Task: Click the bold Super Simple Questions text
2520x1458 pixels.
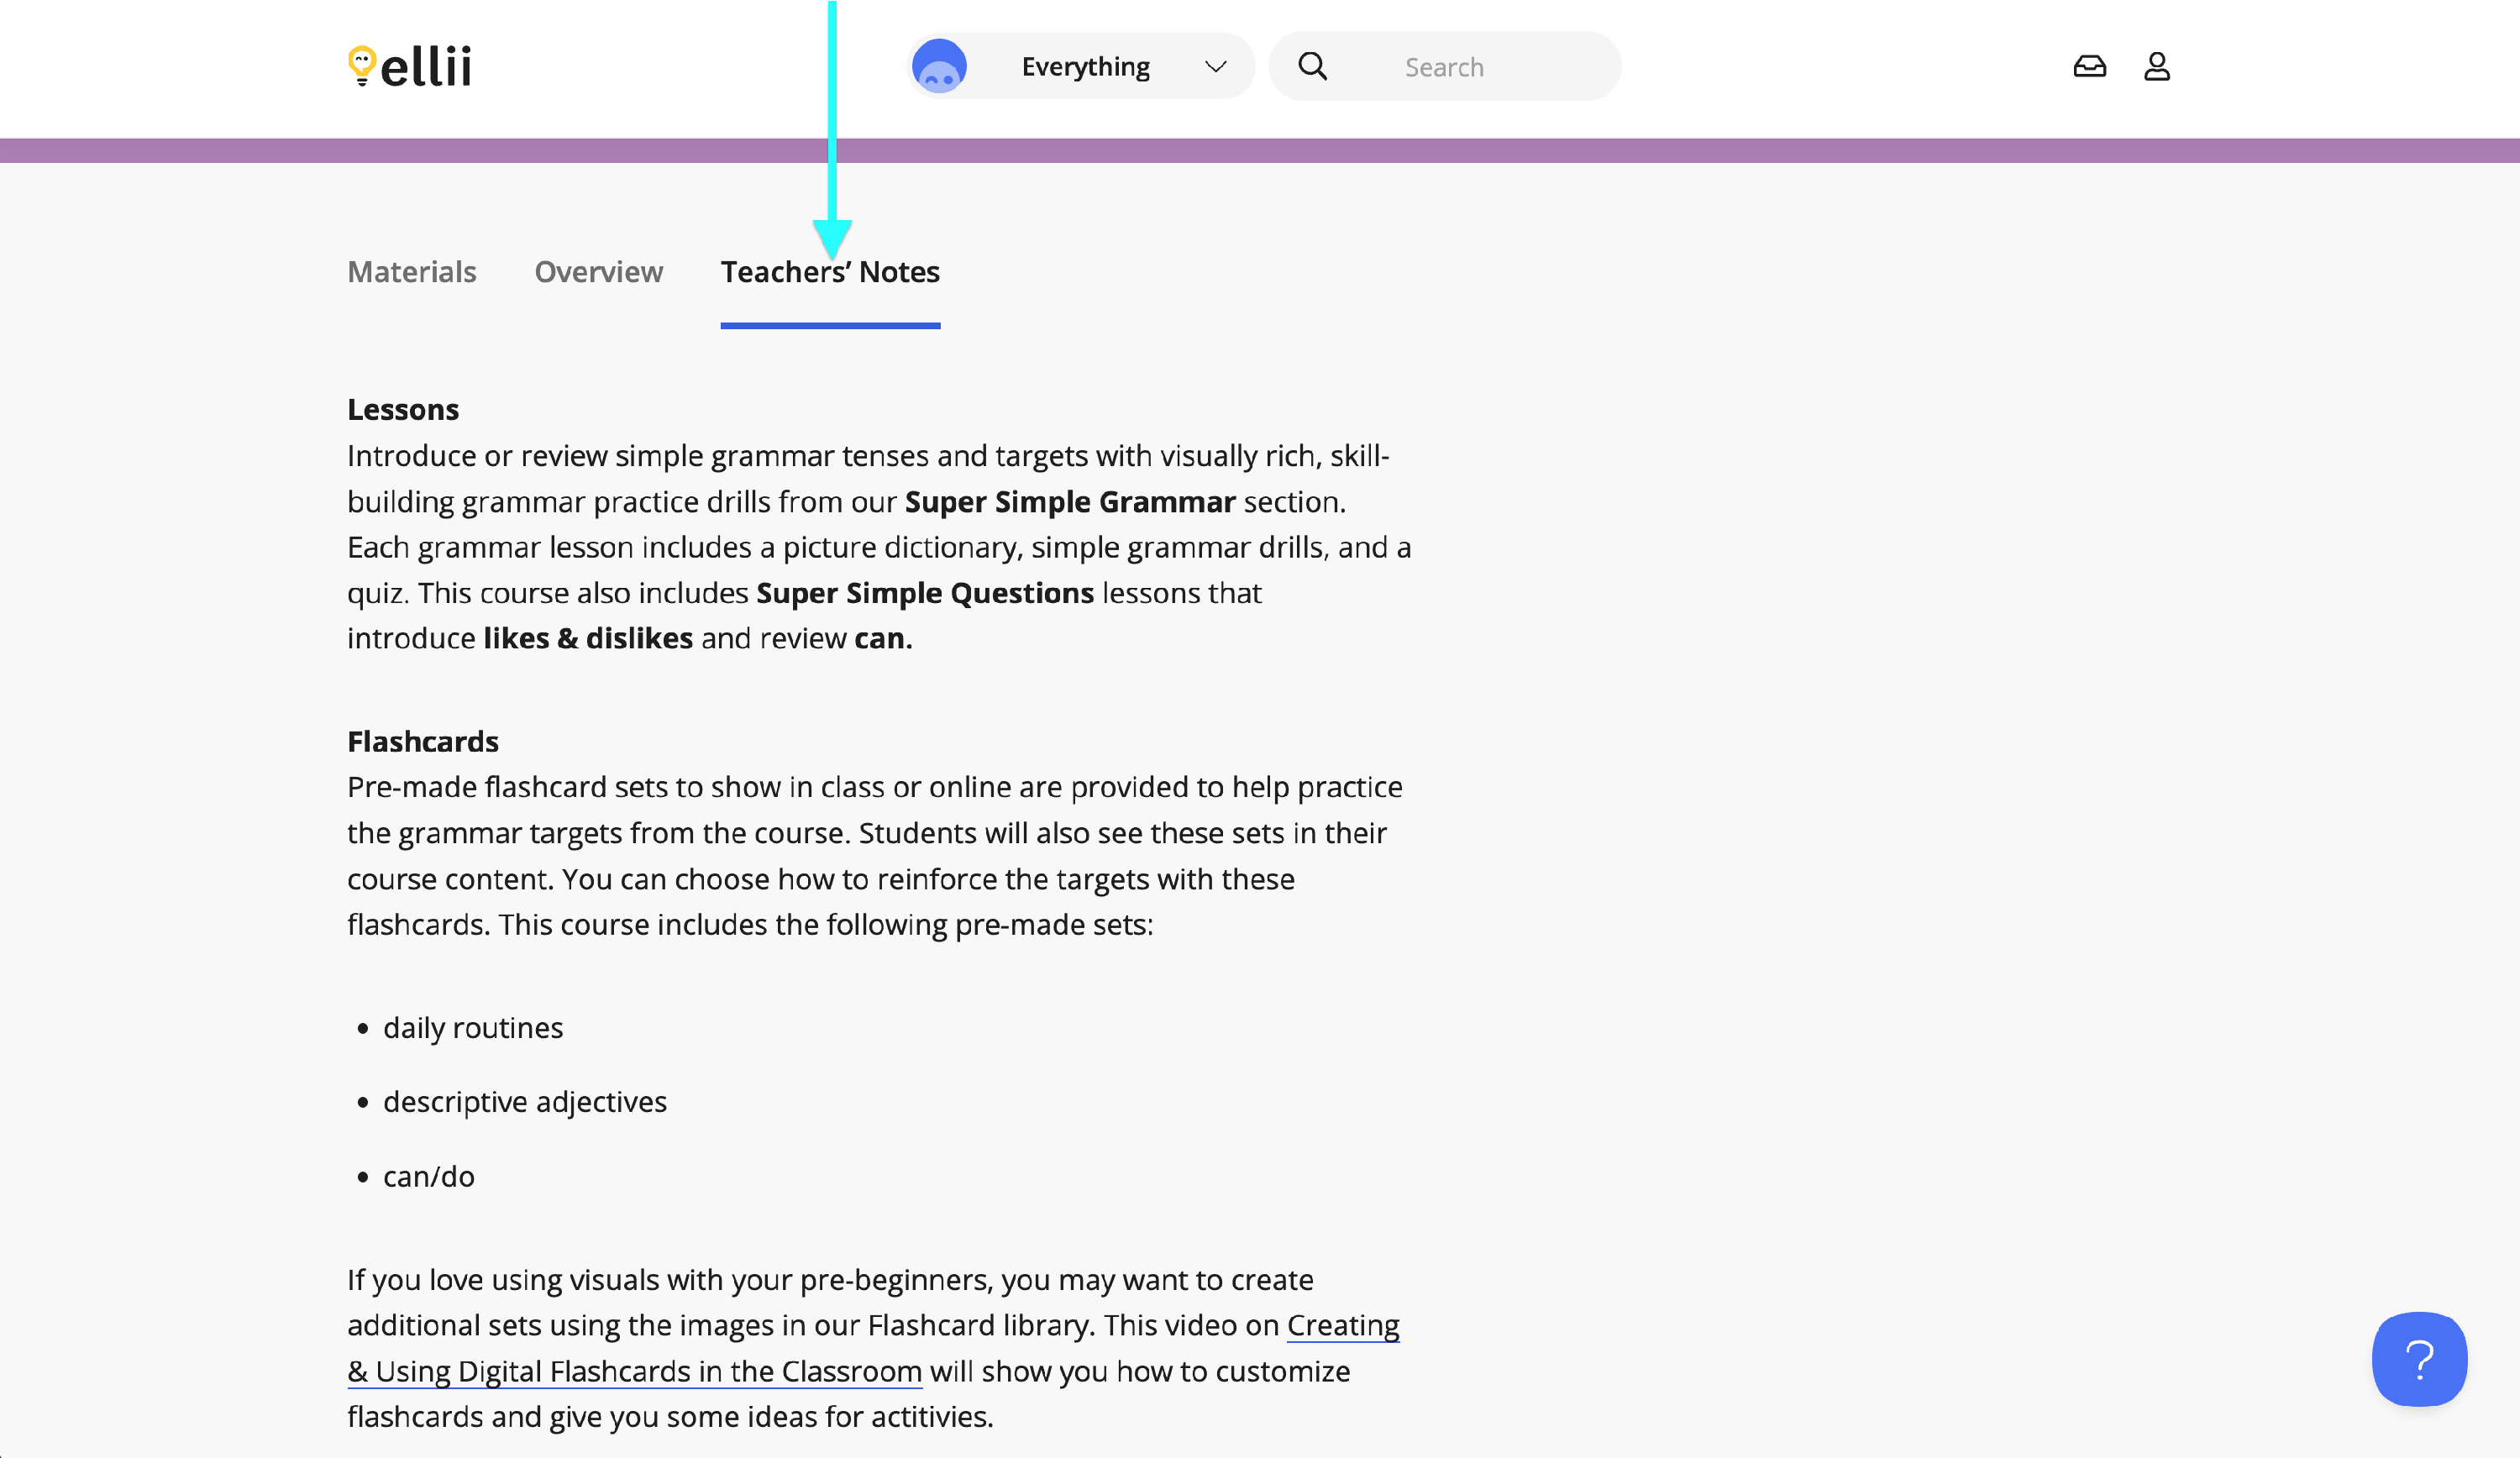Action: (924, 593)
